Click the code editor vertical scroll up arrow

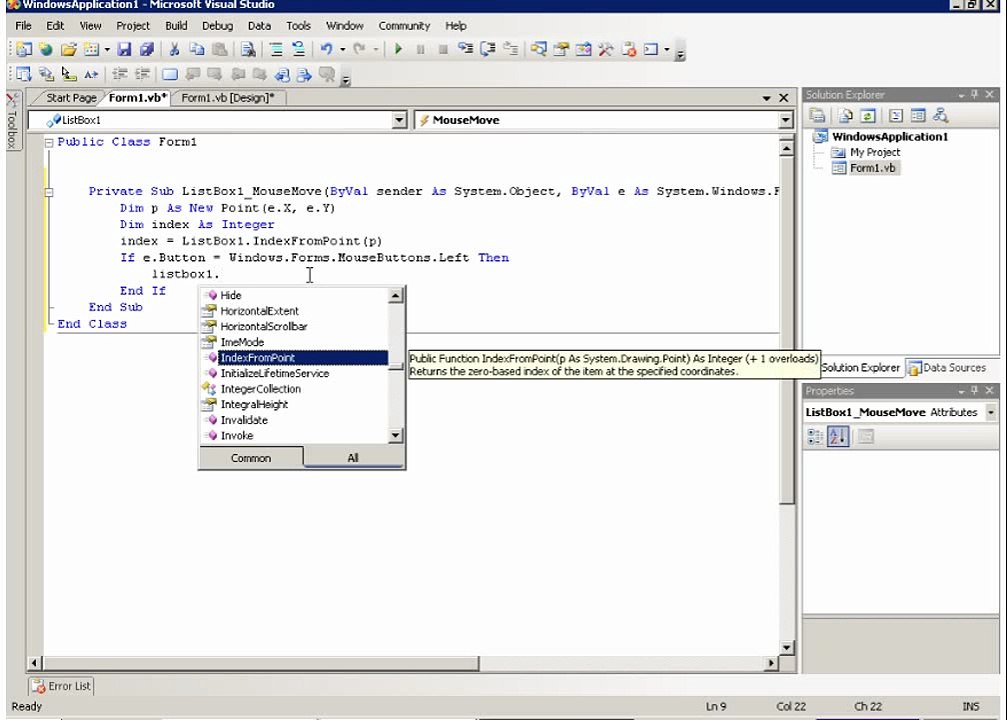coord(786,149)
